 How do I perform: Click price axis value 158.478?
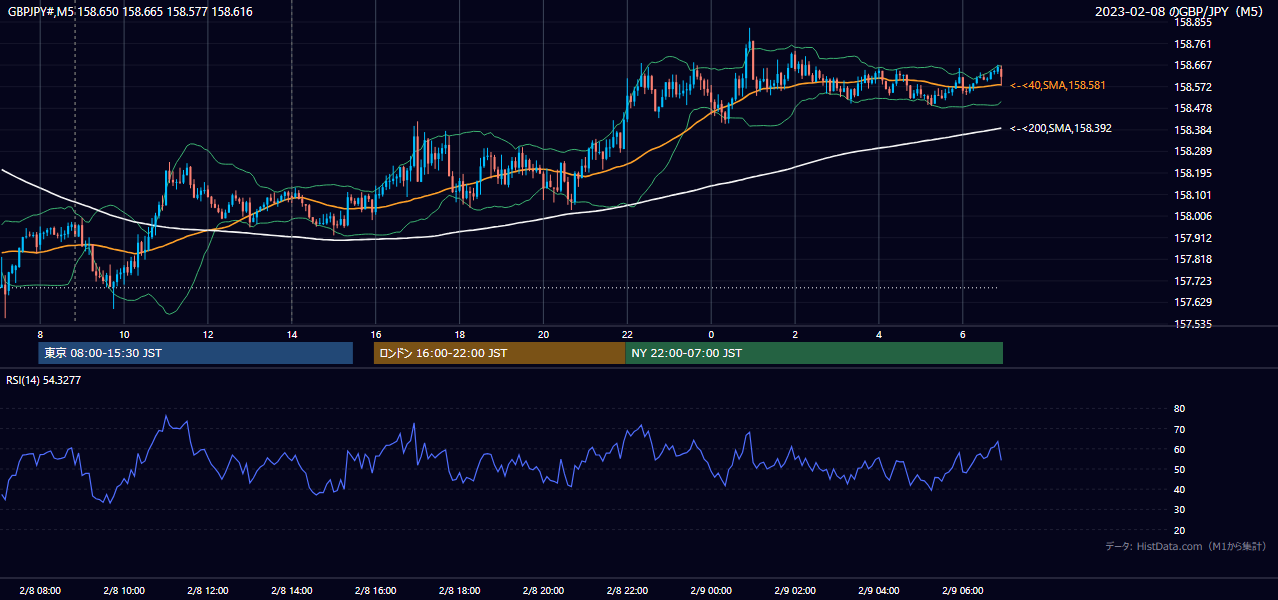(x=1192, y=108)
